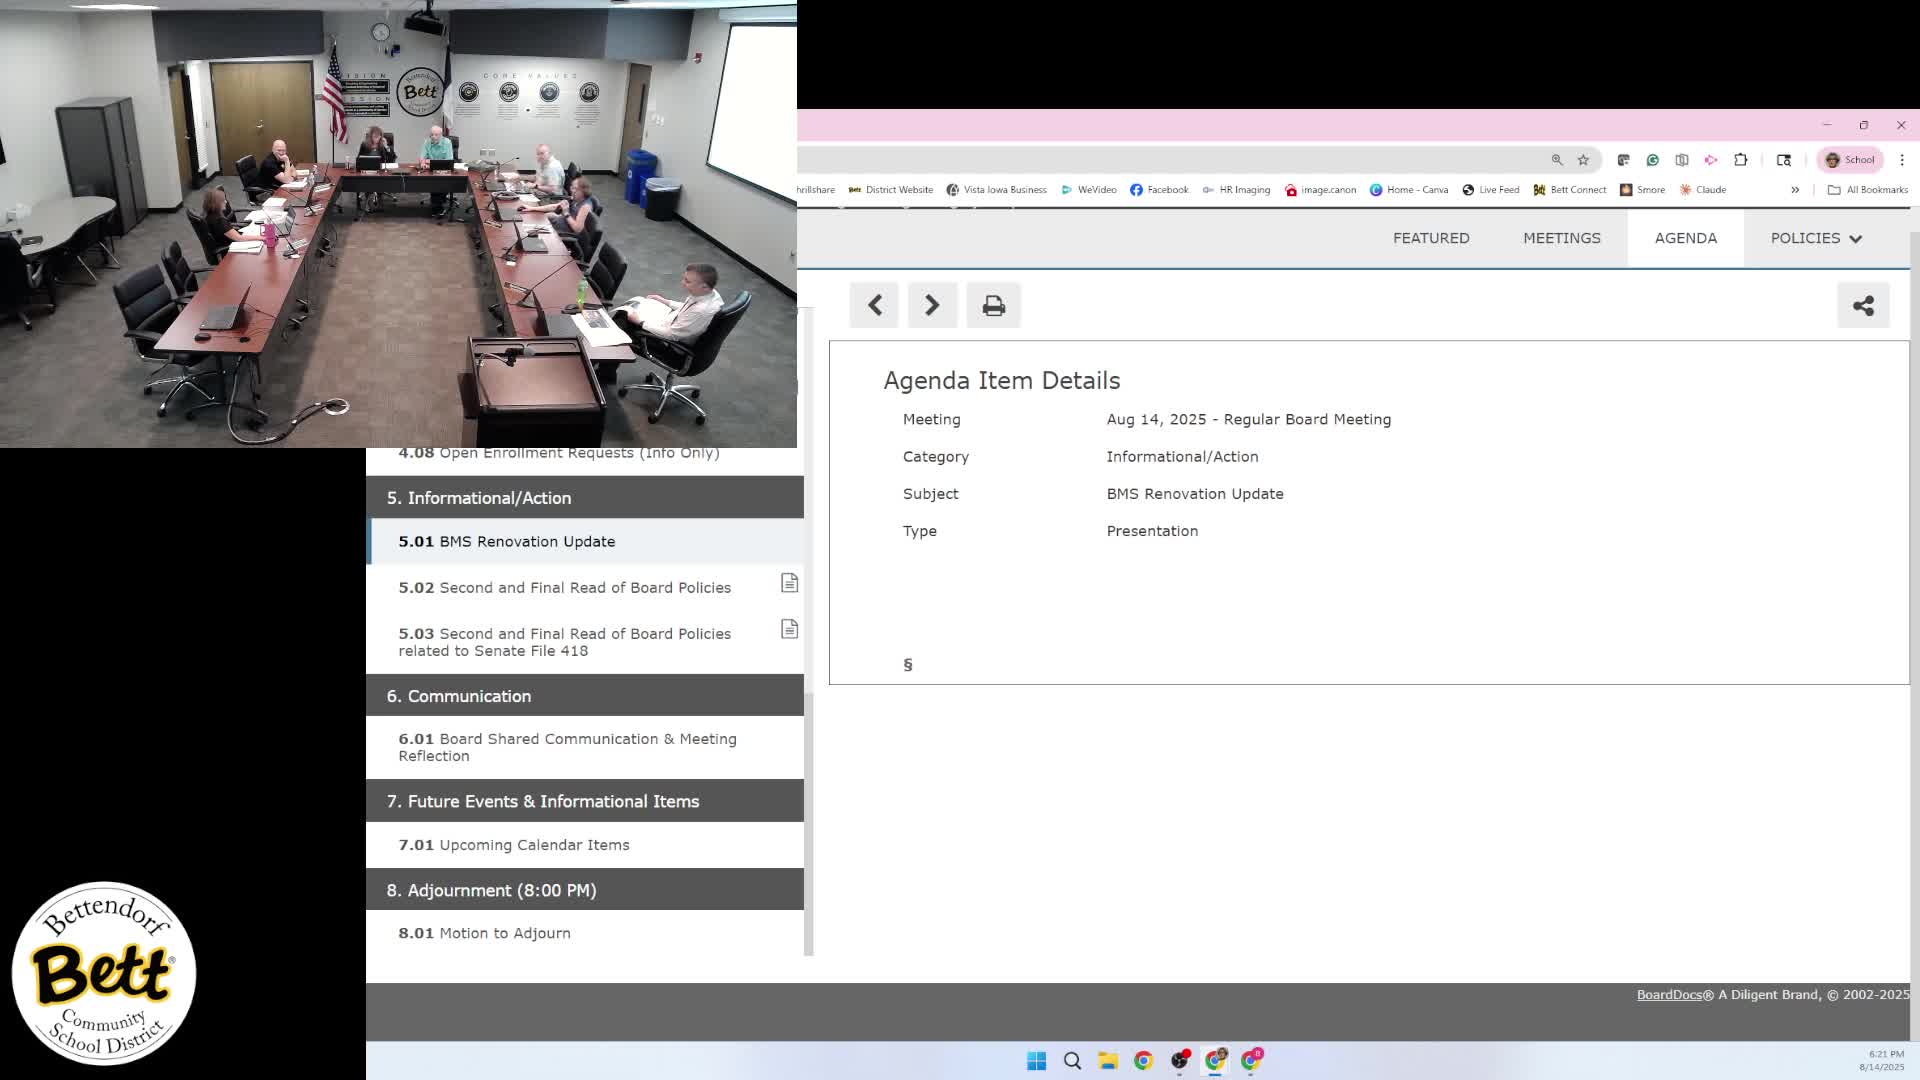Go to next agenda item arrow

[932, 305]
